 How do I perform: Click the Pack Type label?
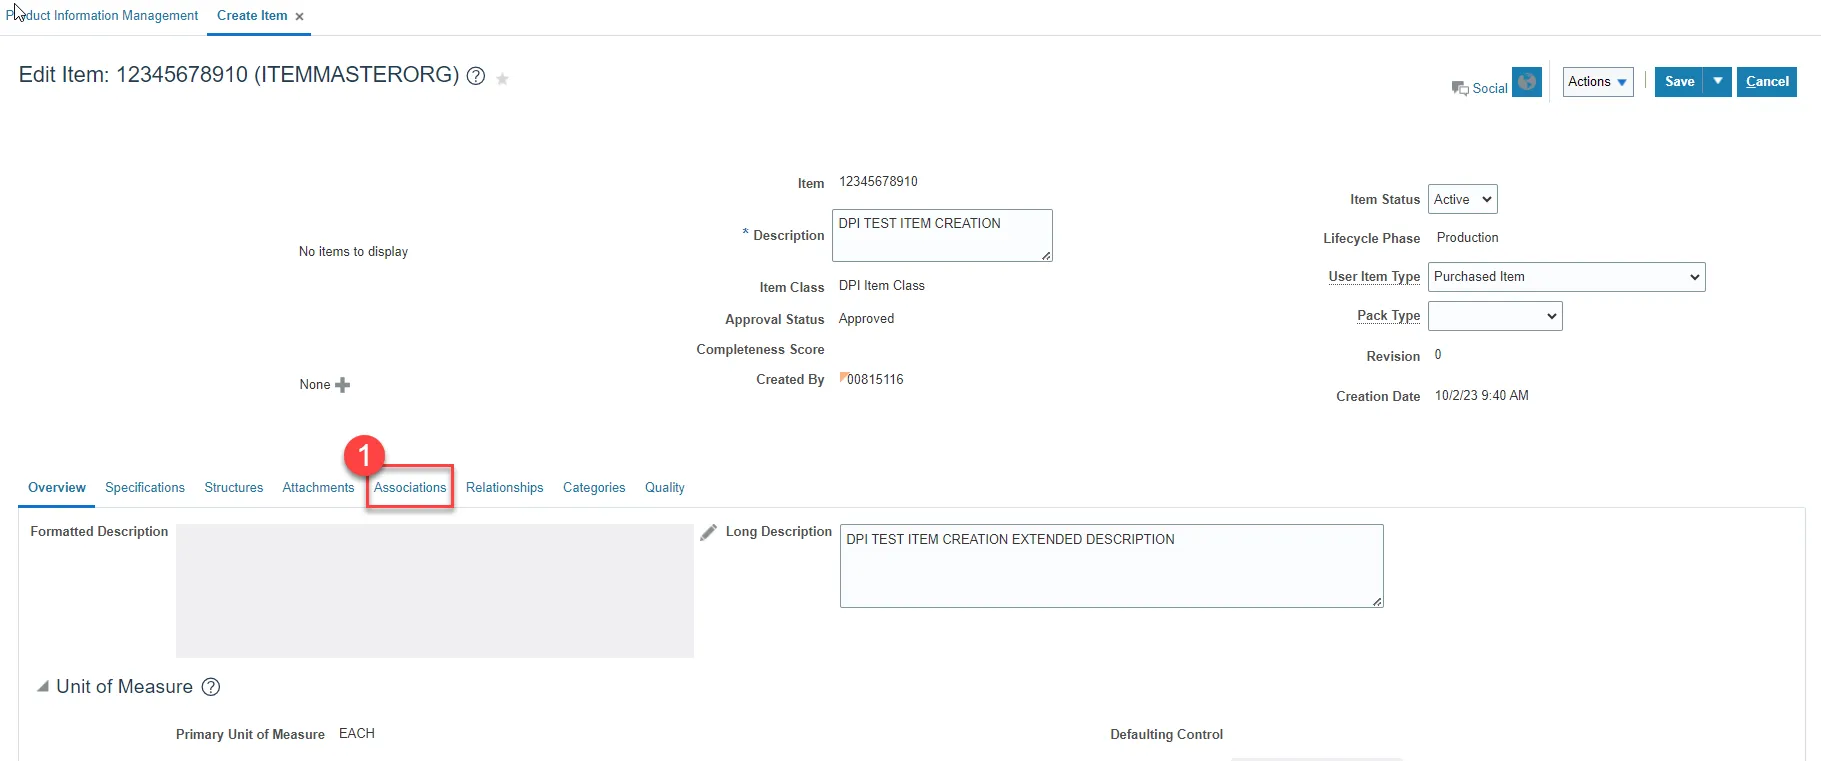[1389, 316]
